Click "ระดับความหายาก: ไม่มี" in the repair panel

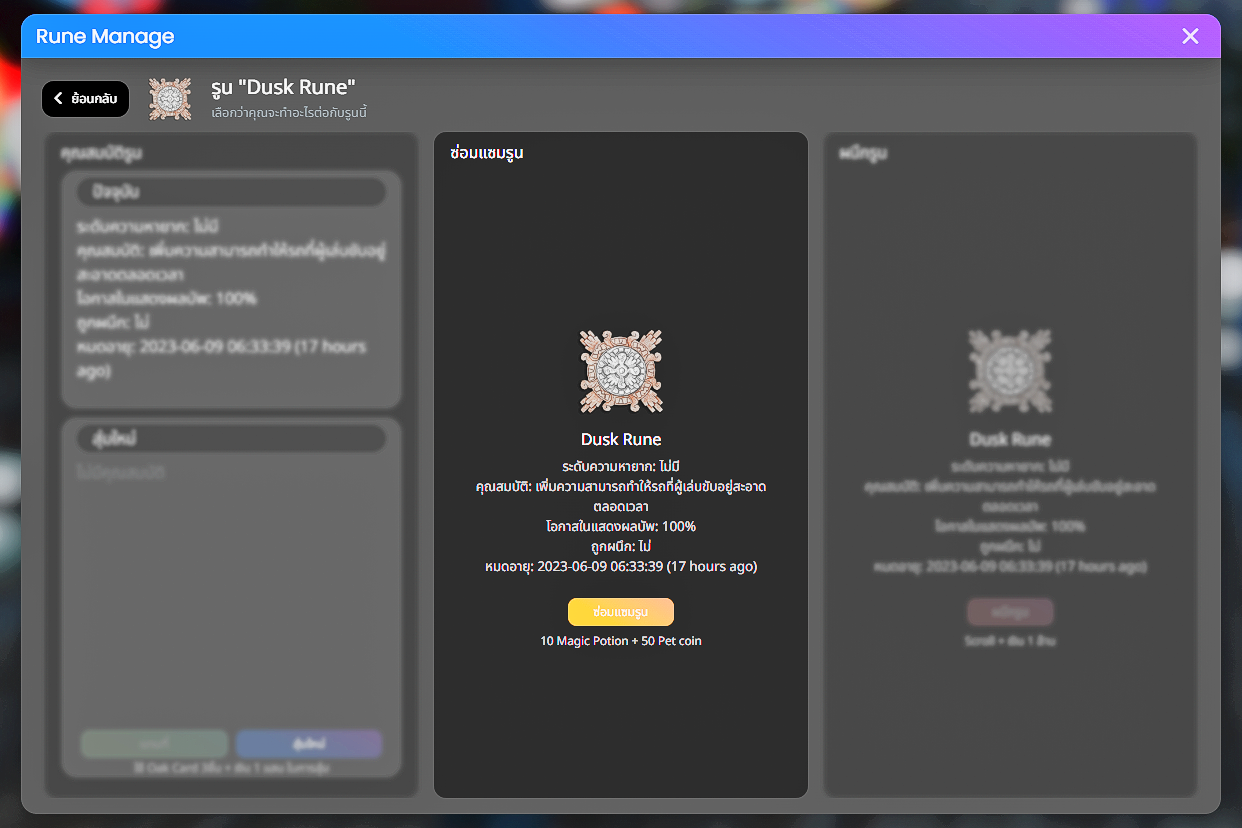pos(621,466)
